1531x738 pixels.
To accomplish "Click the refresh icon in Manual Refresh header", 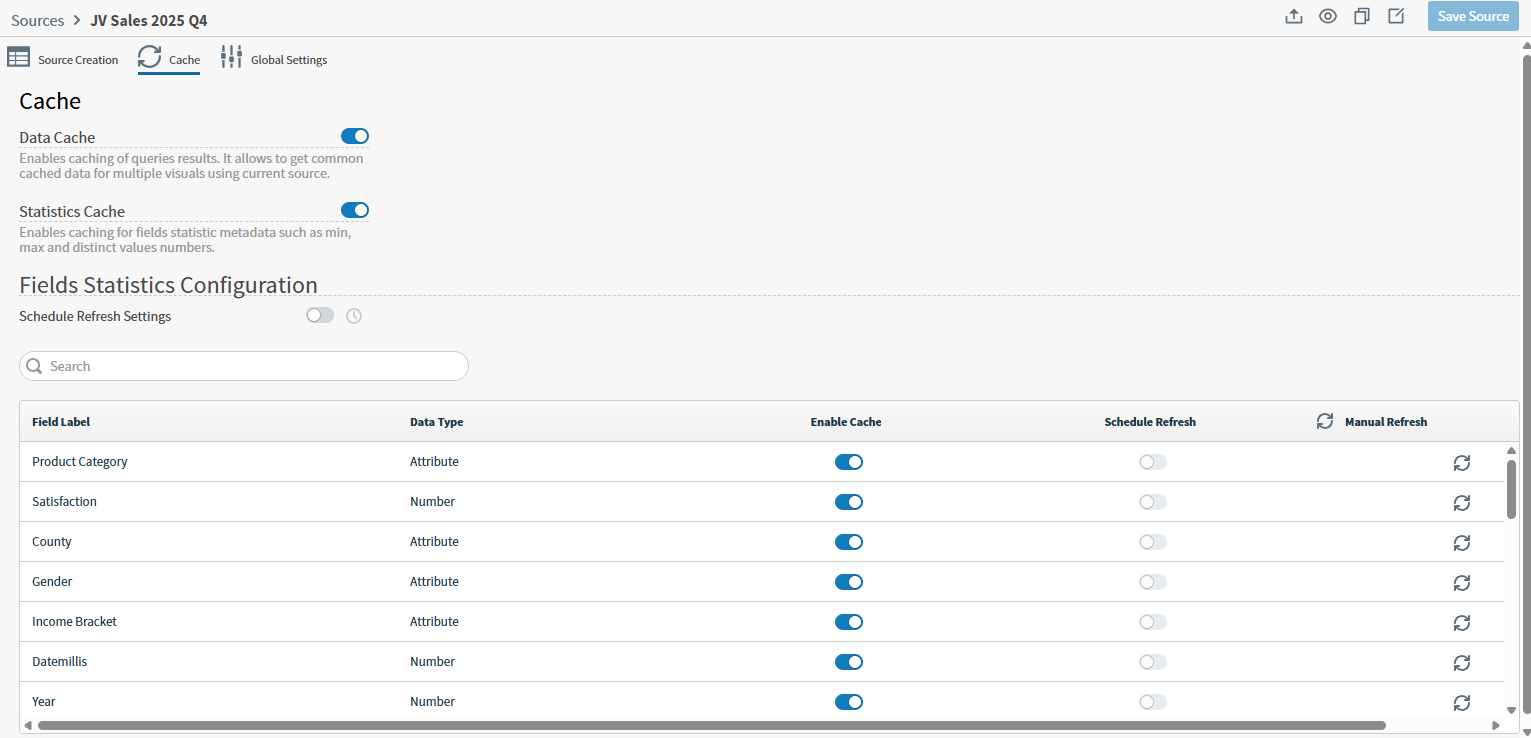I will 1325,421.
